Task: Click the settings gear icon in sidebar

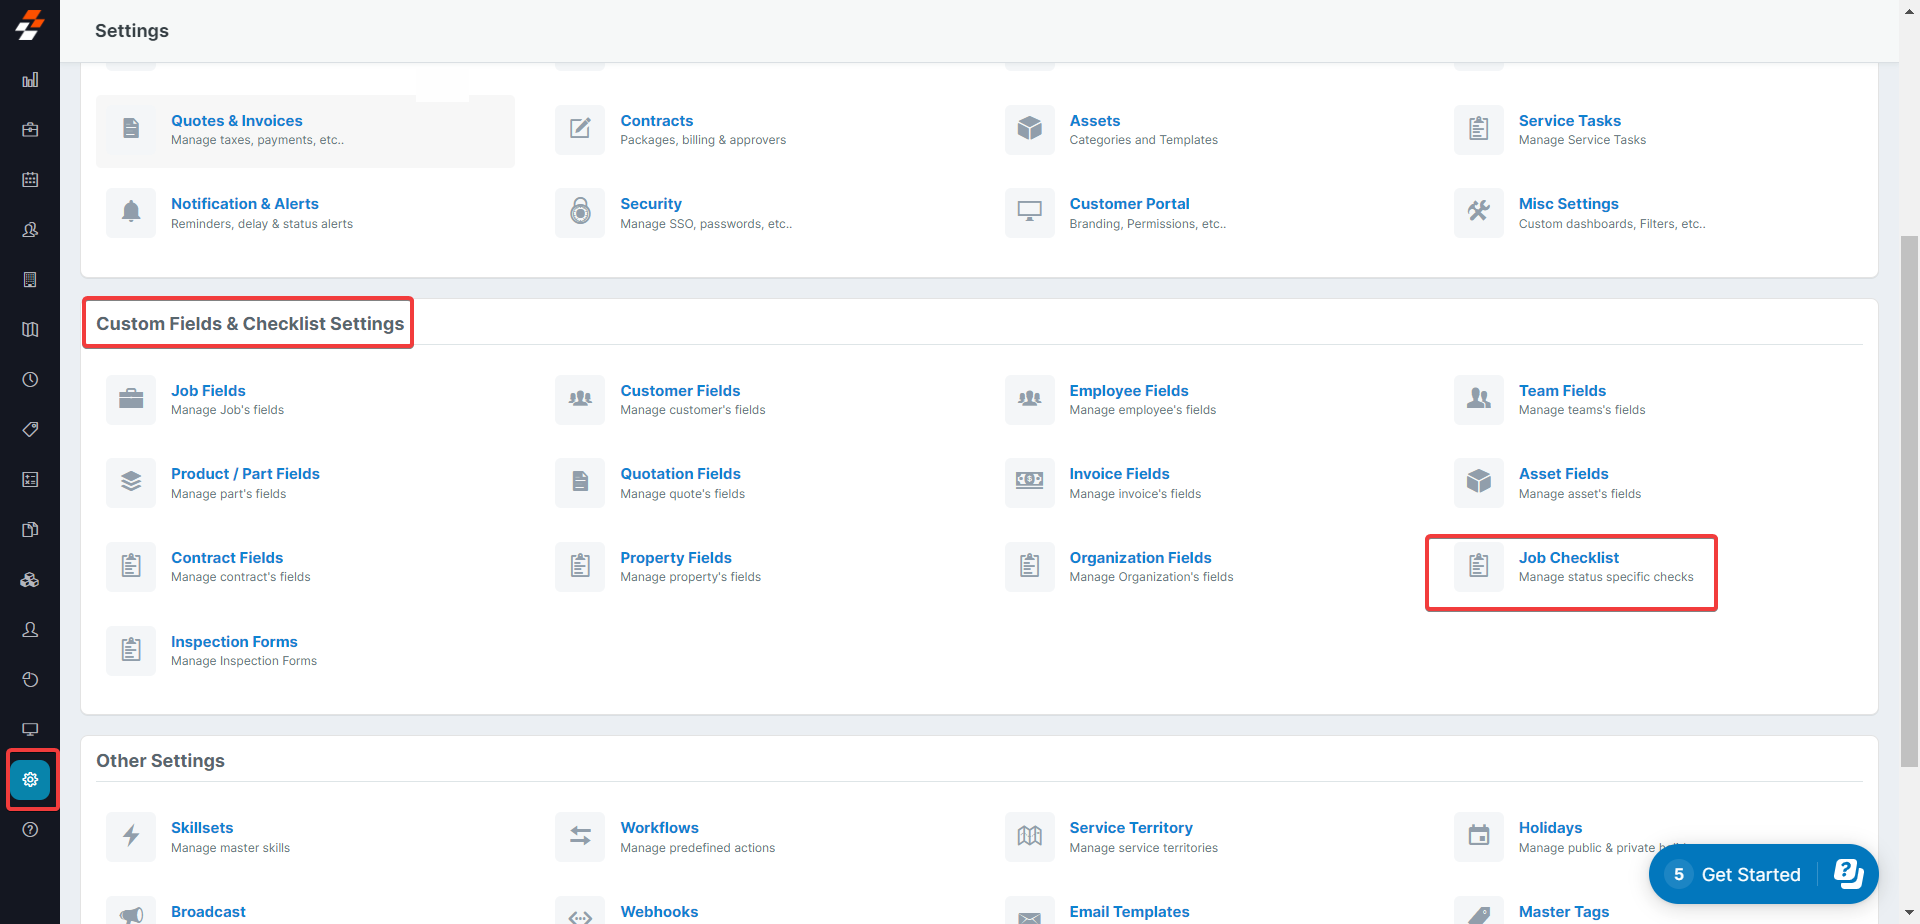Action: [30, 779]
